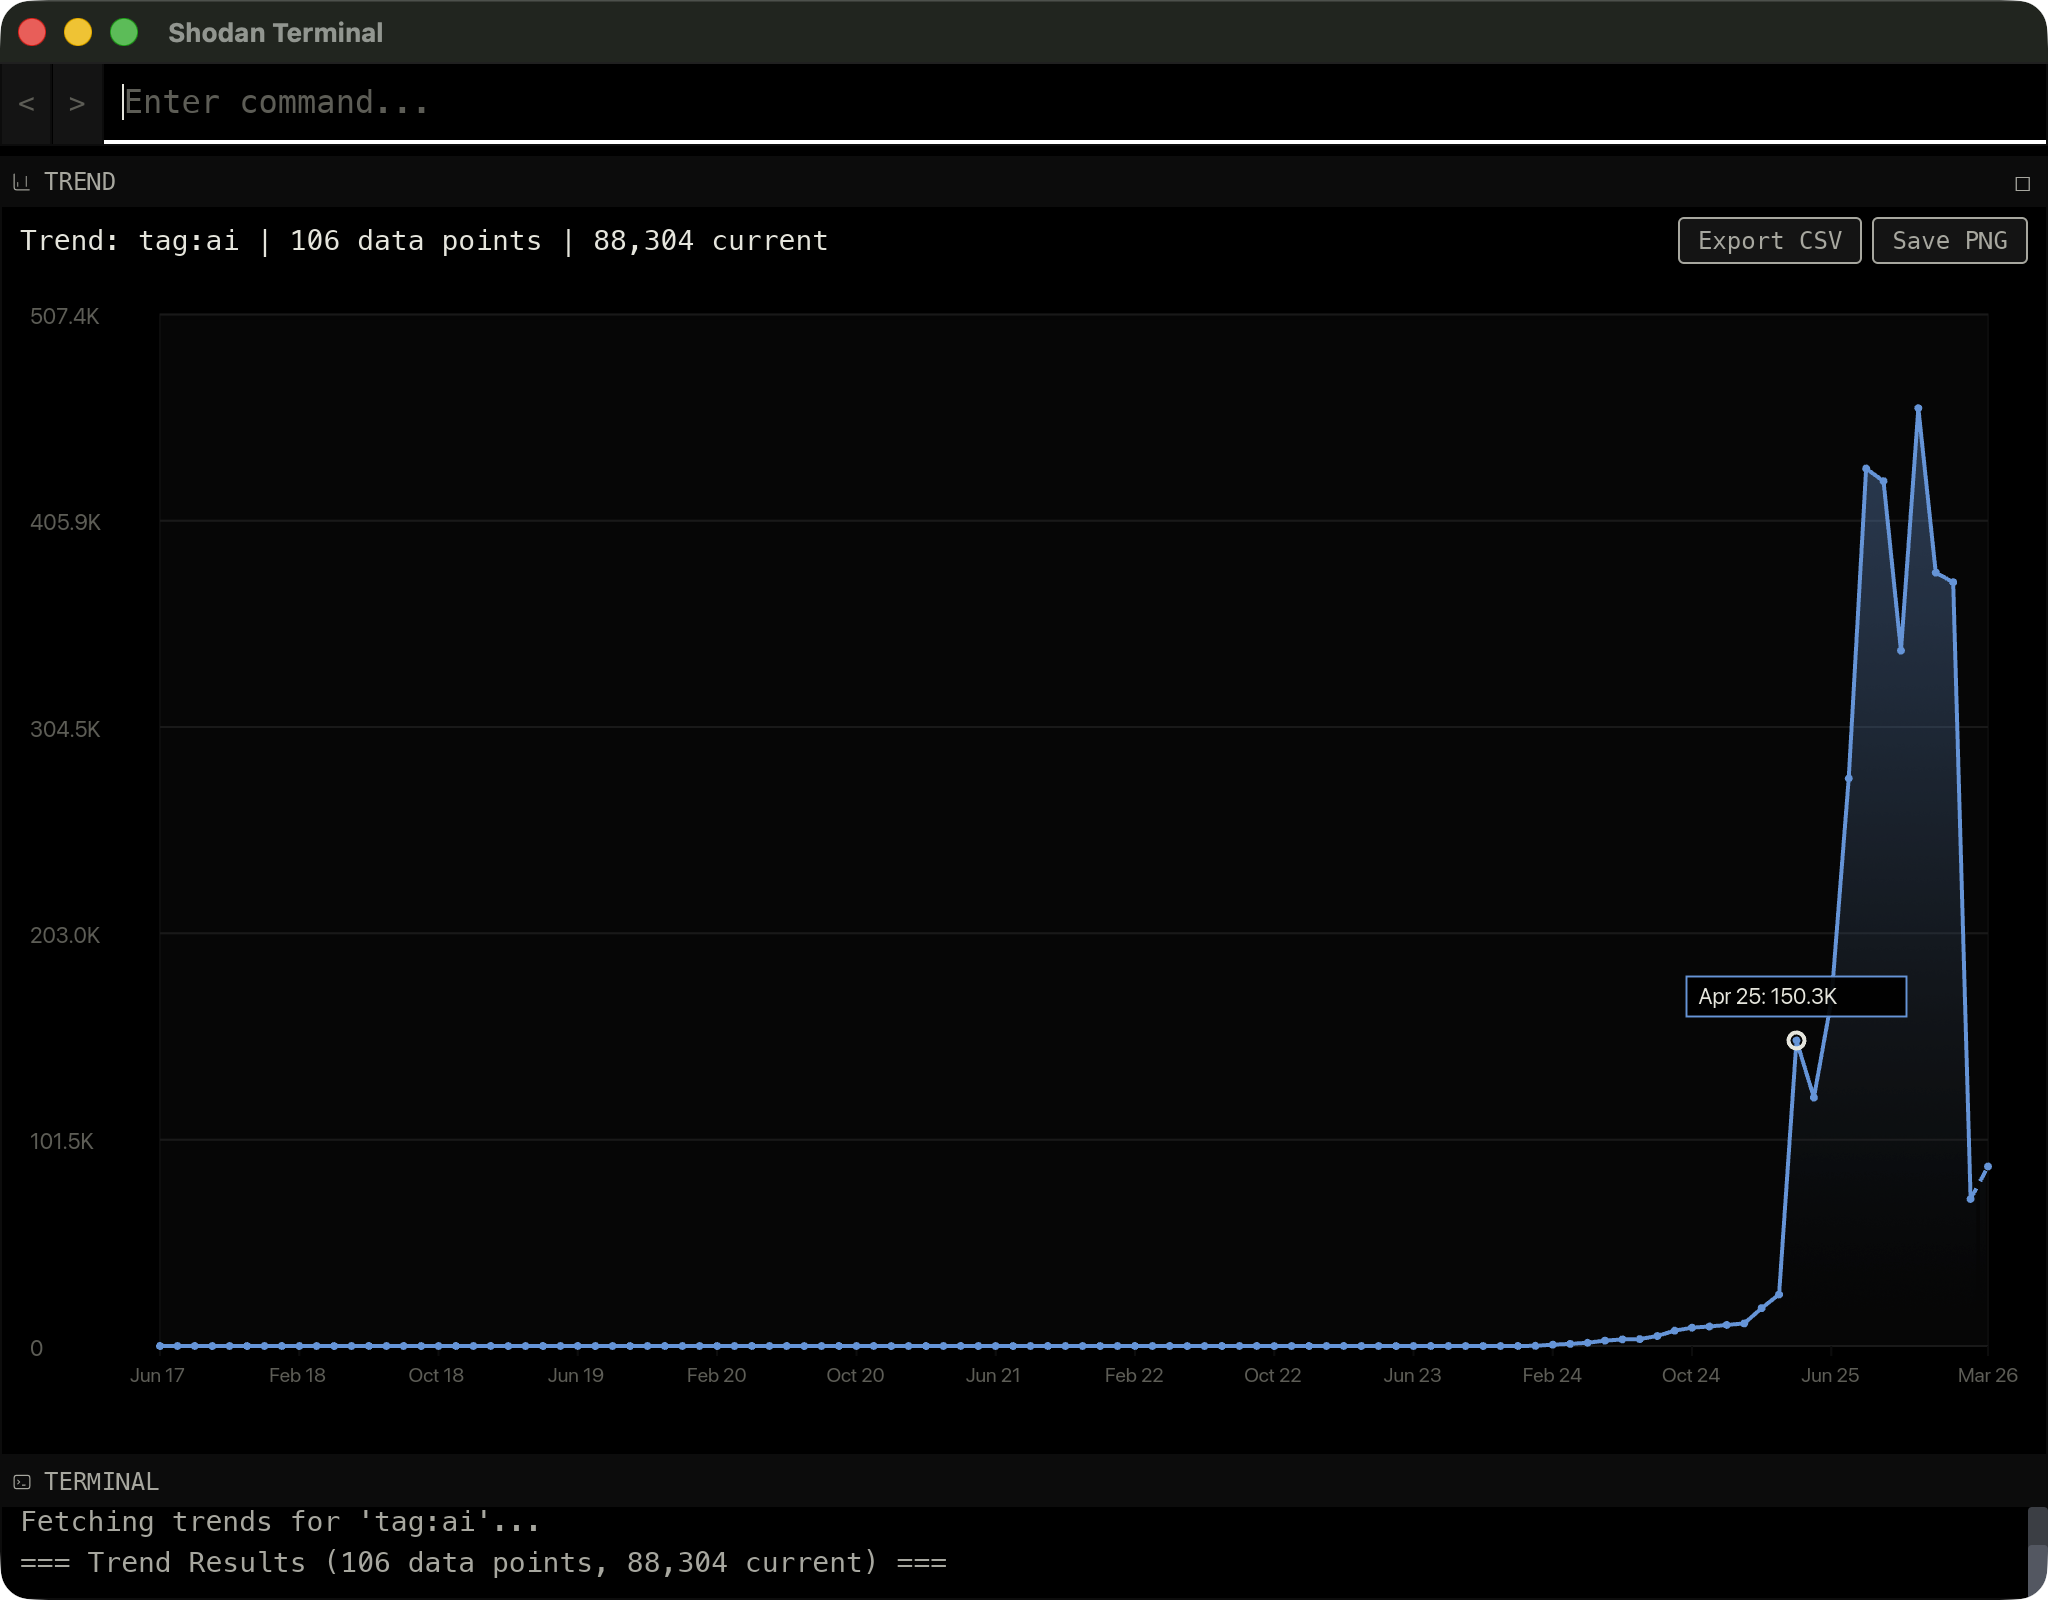Viewport: 2048px width, 1600px height.
Task: Click the square maximize icon on the TREND panel
Action: (x=2022, y=184)
